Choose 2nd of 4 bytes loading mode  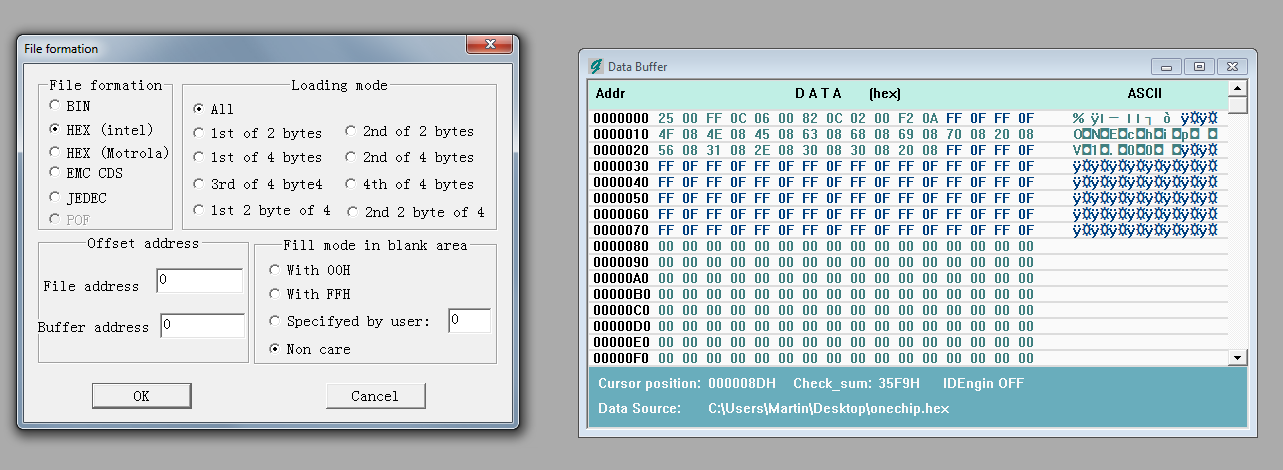click(351, 157)
